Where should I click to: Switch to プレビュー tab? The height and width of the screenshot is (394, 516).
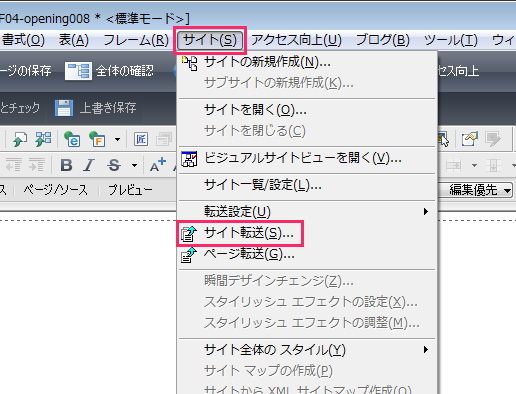[130, 190]
